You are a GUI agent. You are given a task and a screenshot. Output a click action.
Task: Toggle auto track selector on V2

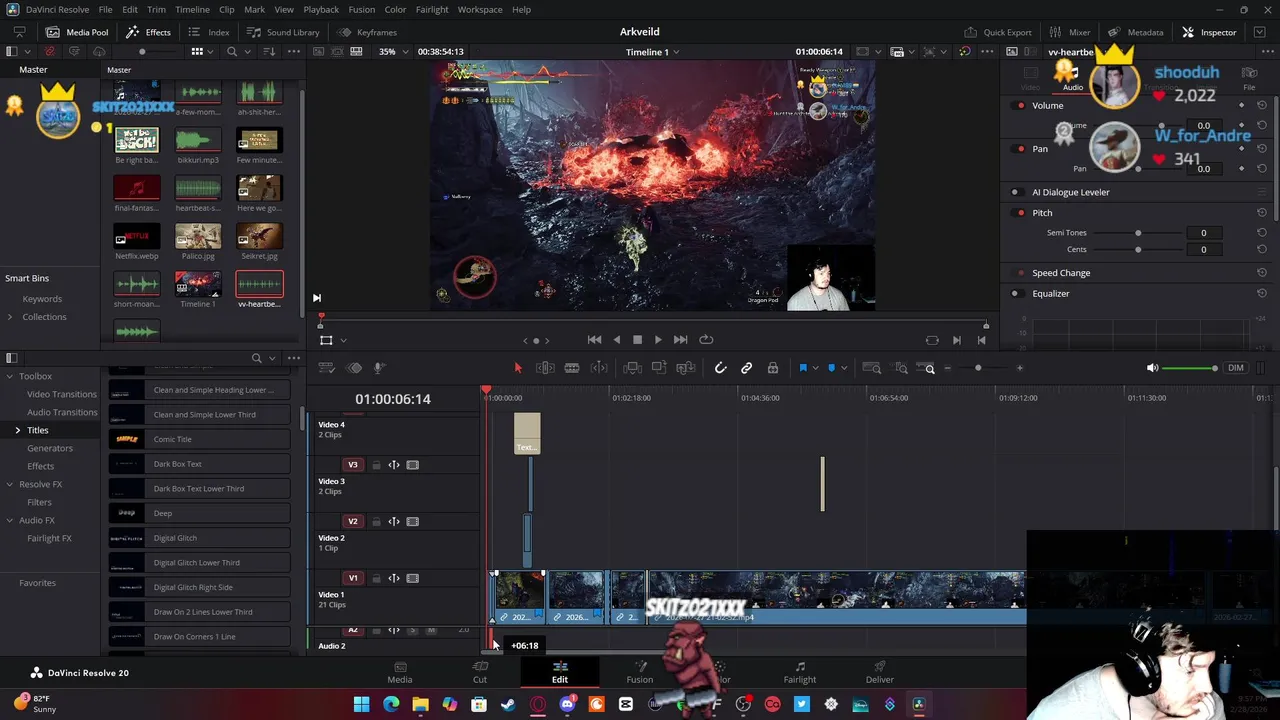tap(394, 522)
